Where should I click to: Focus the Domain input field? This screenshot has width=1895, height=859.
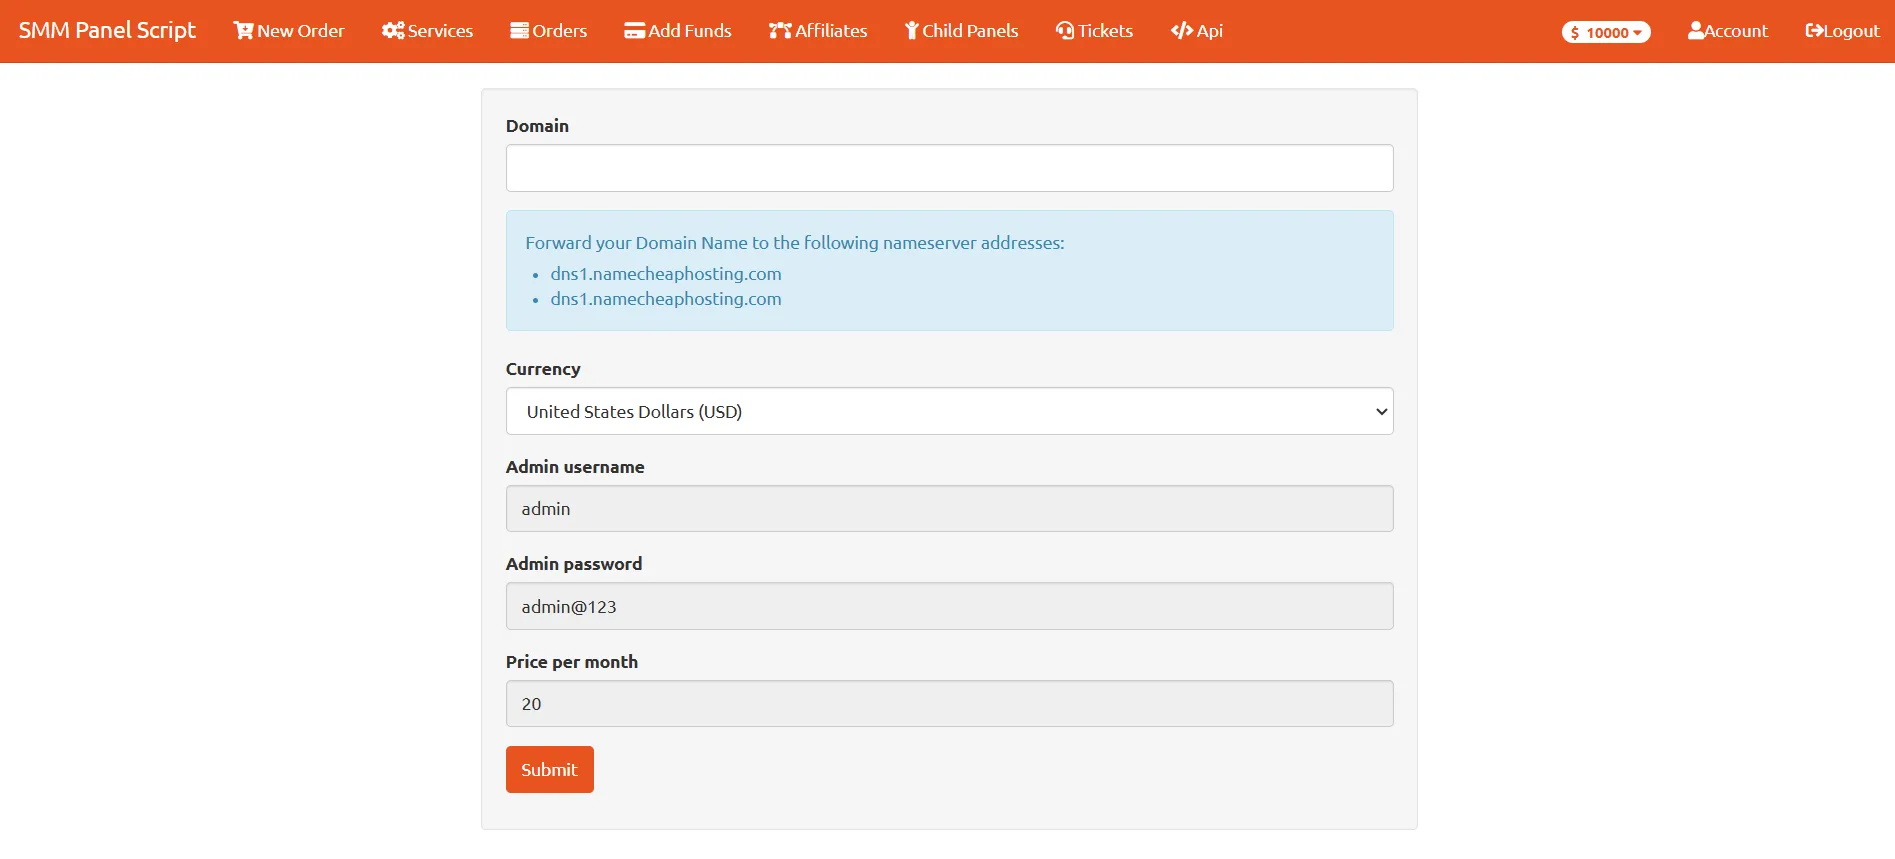click(x=949, y=168)
